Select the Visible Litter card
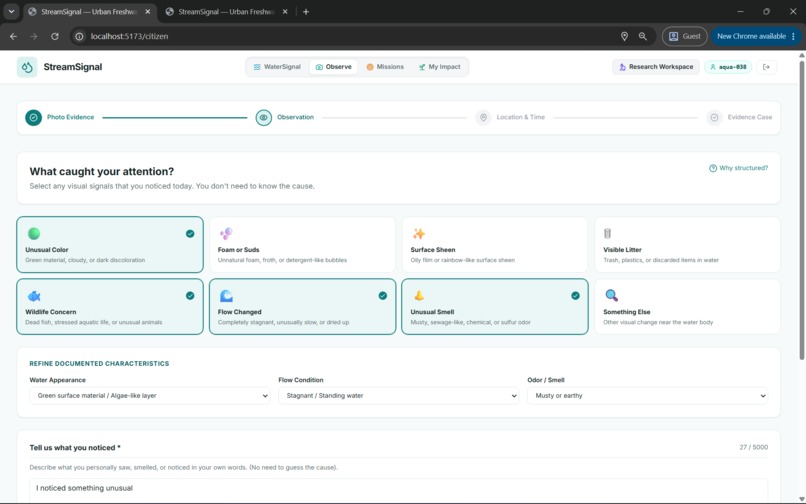The height and width of the screenshot is (504, 806). click(687, 245)
